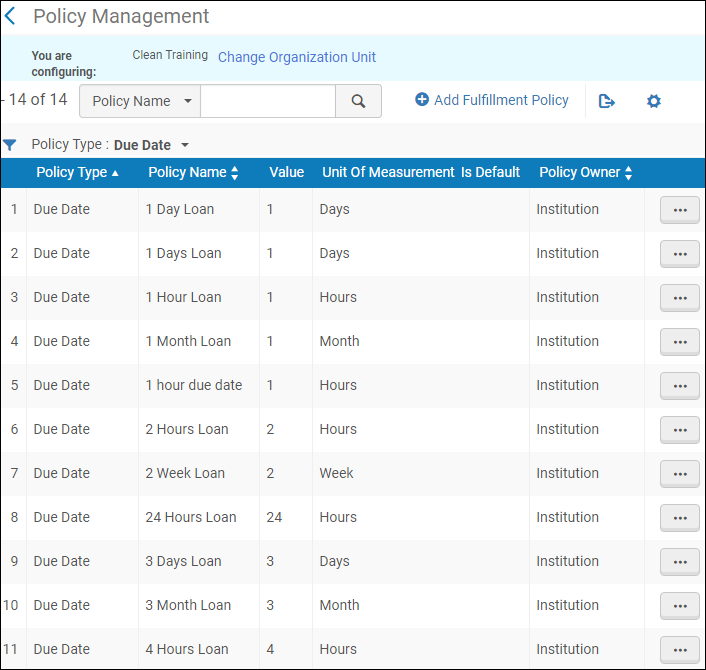Open row actions for 1 Day Loan

tap(679, 210)
